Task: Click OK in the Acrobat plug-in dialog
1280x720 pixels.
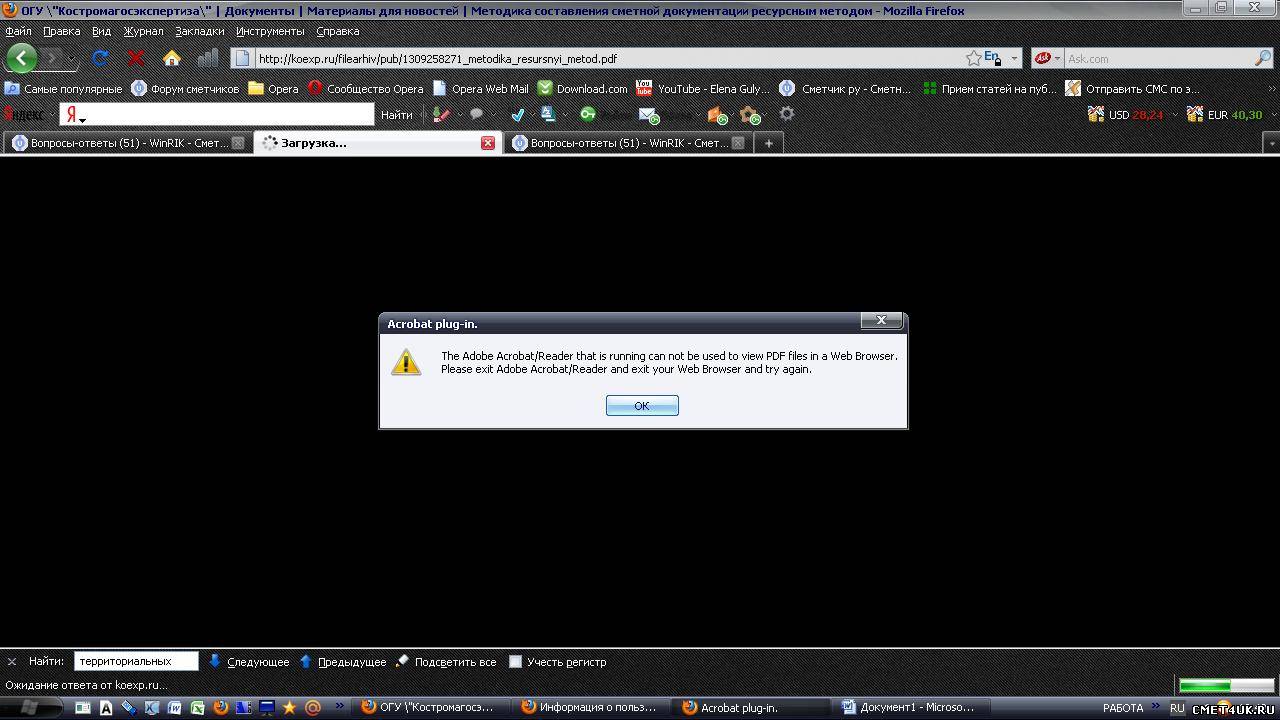Action: coord(642,405)
